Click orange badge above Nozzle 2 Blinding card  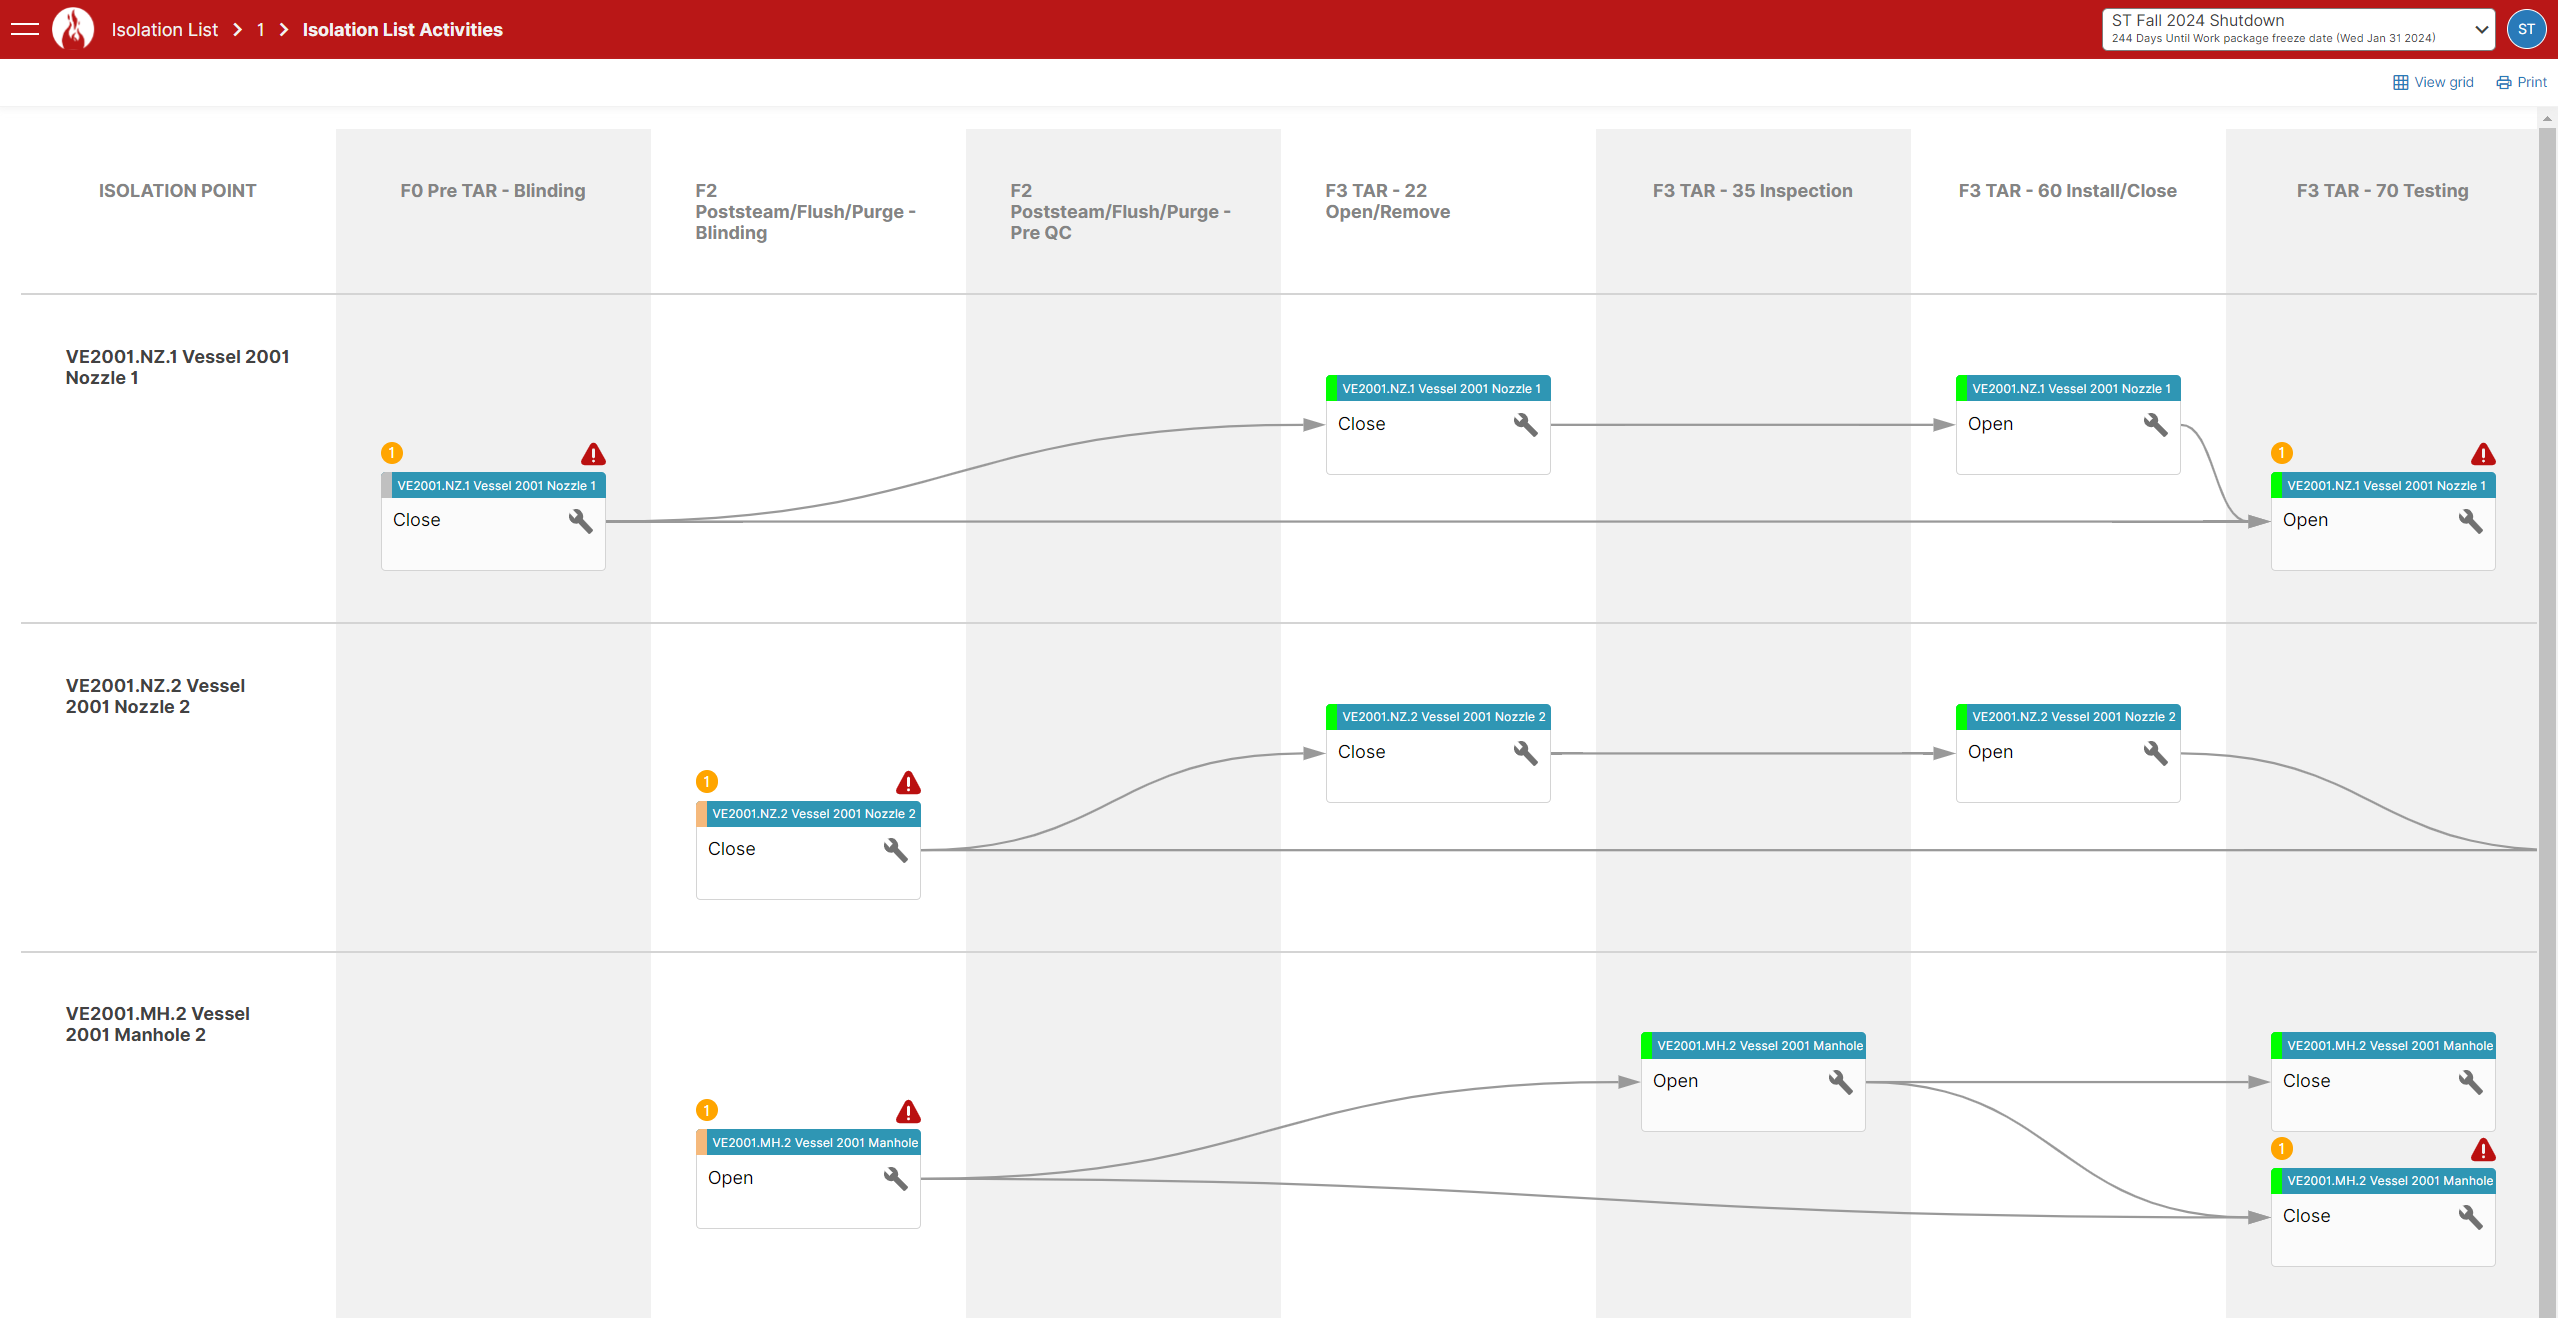[707, 781]
